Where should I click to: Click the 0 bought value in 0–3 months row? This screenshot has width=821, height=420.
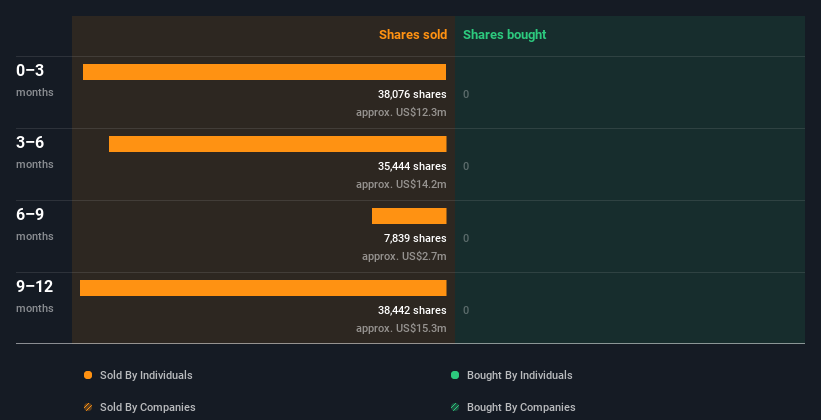[x=466, y=94]
